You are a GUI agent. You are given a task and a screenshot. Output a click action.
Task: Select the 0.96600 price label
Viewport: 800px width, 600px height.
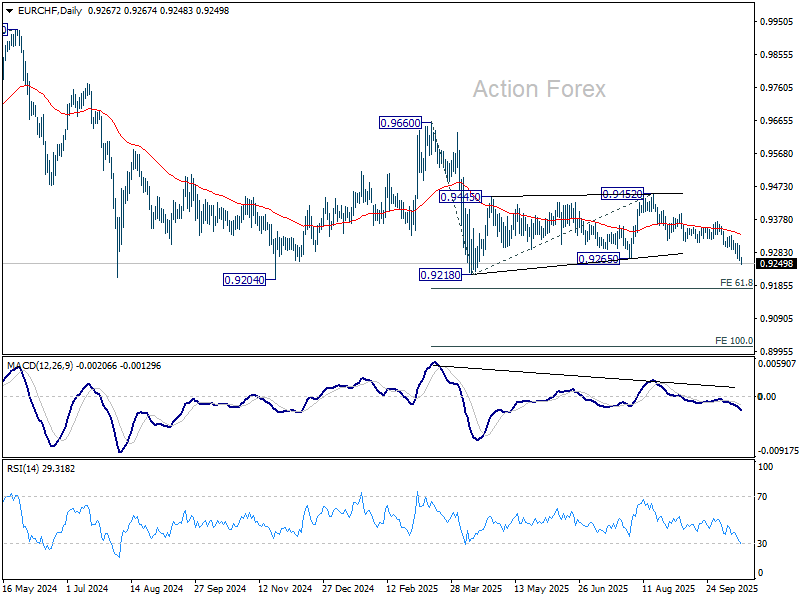[401, 123]
